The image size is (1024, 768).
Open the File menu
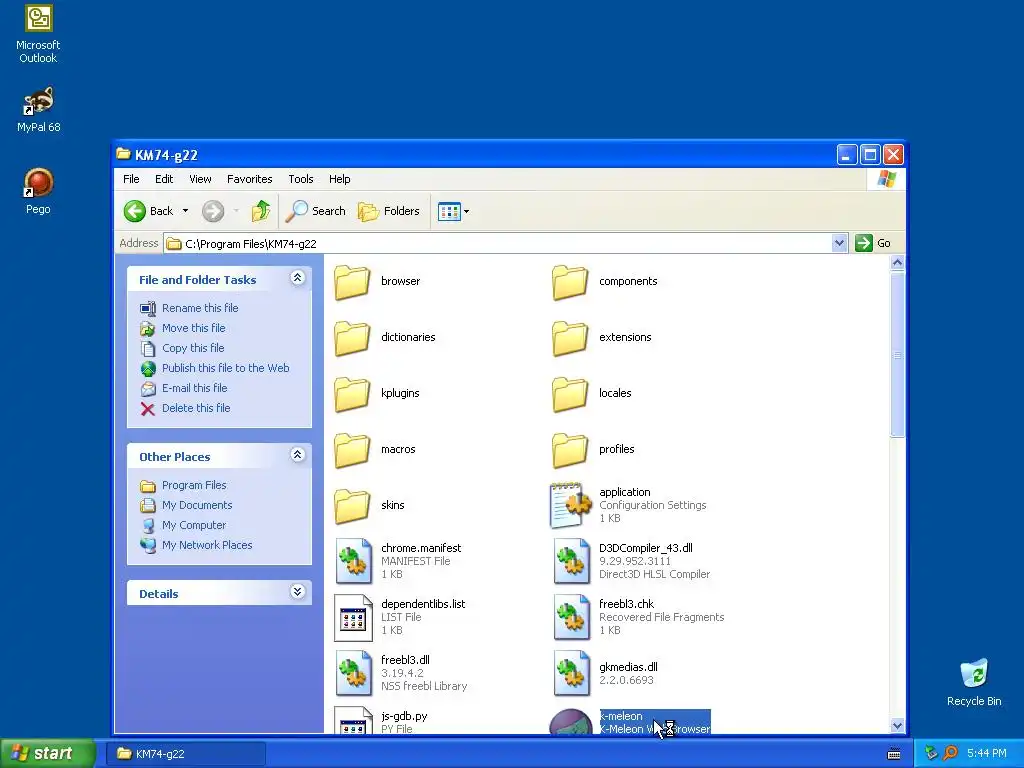[x=131, y=179]
